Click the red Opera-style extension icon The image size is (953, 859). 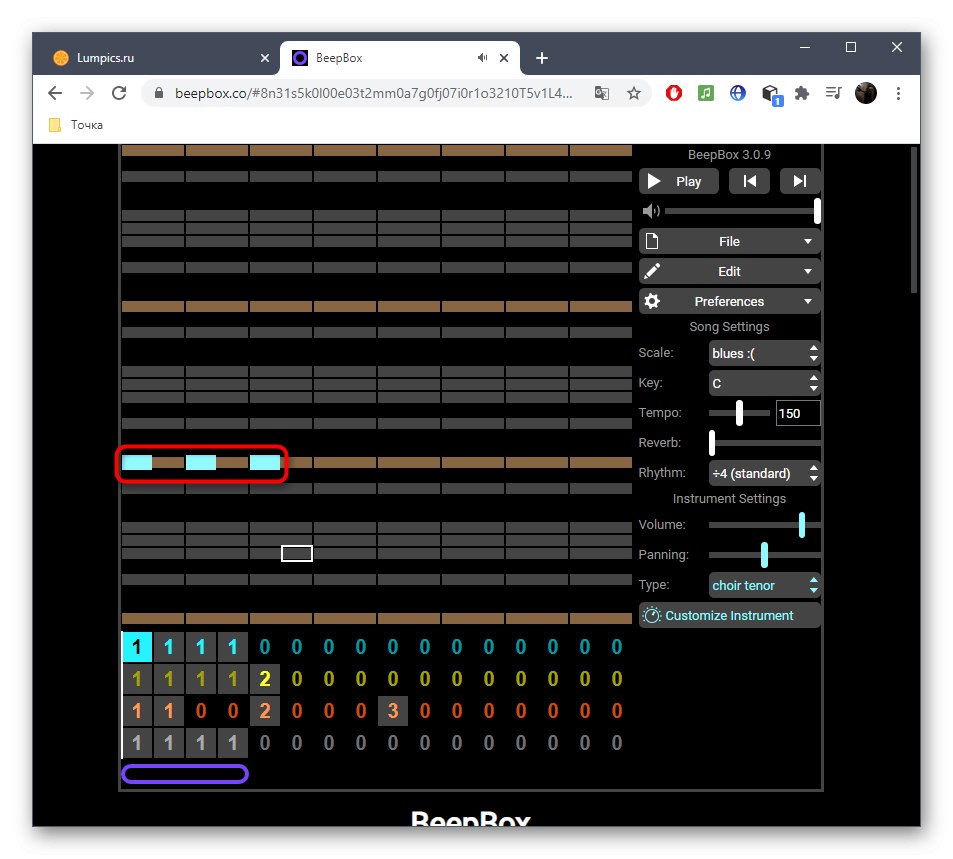coord(673,93)
